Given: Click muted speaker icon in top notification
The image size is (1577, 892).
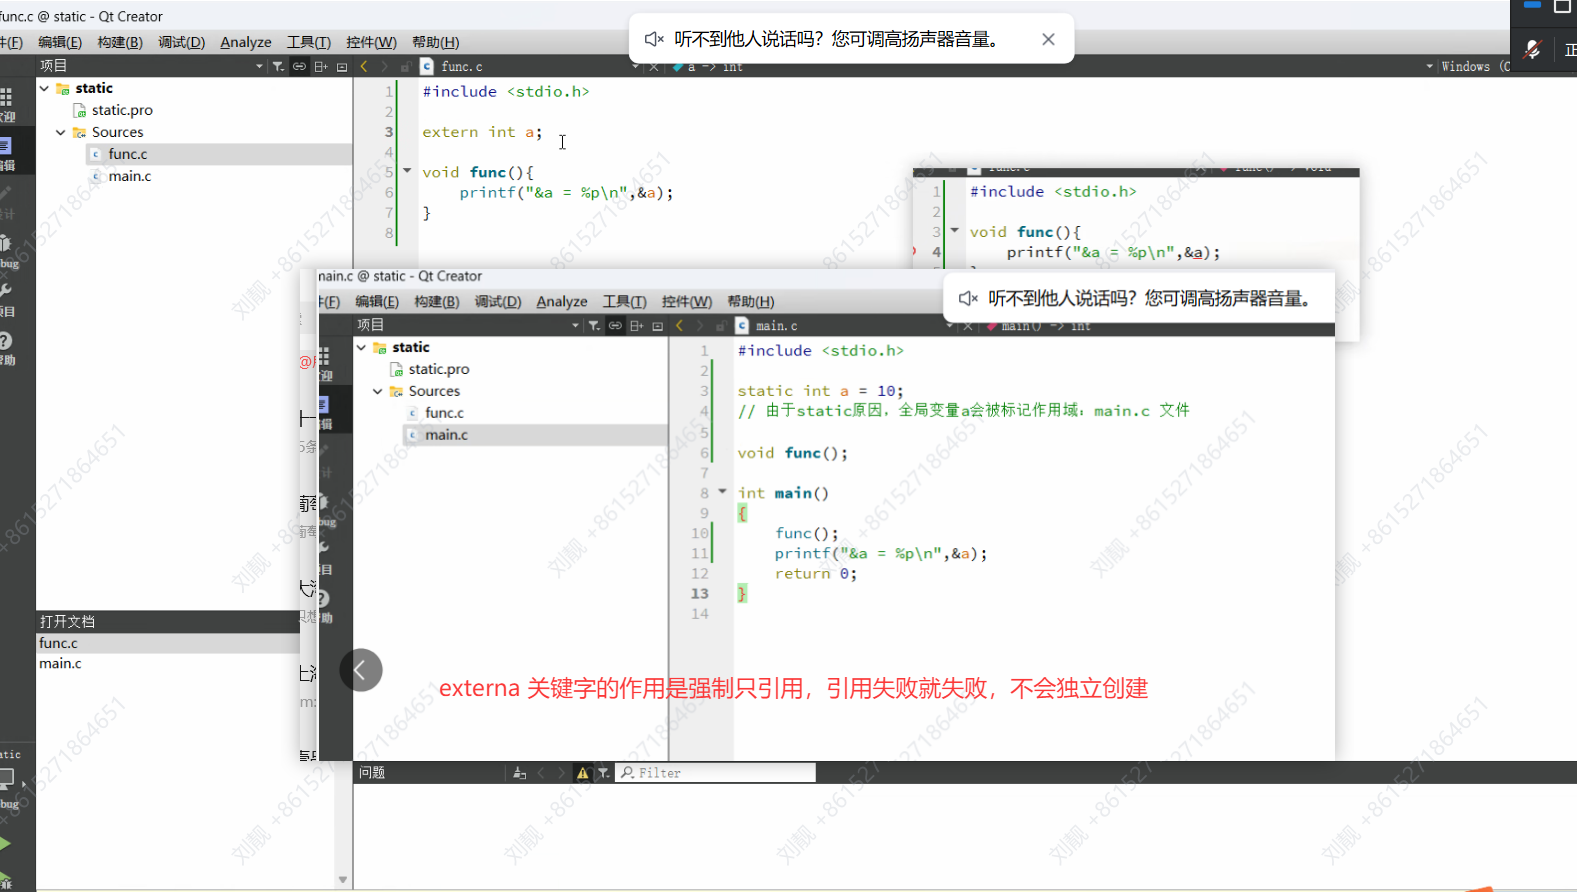Looking at the screenshot, I should [x=654, y=39].
